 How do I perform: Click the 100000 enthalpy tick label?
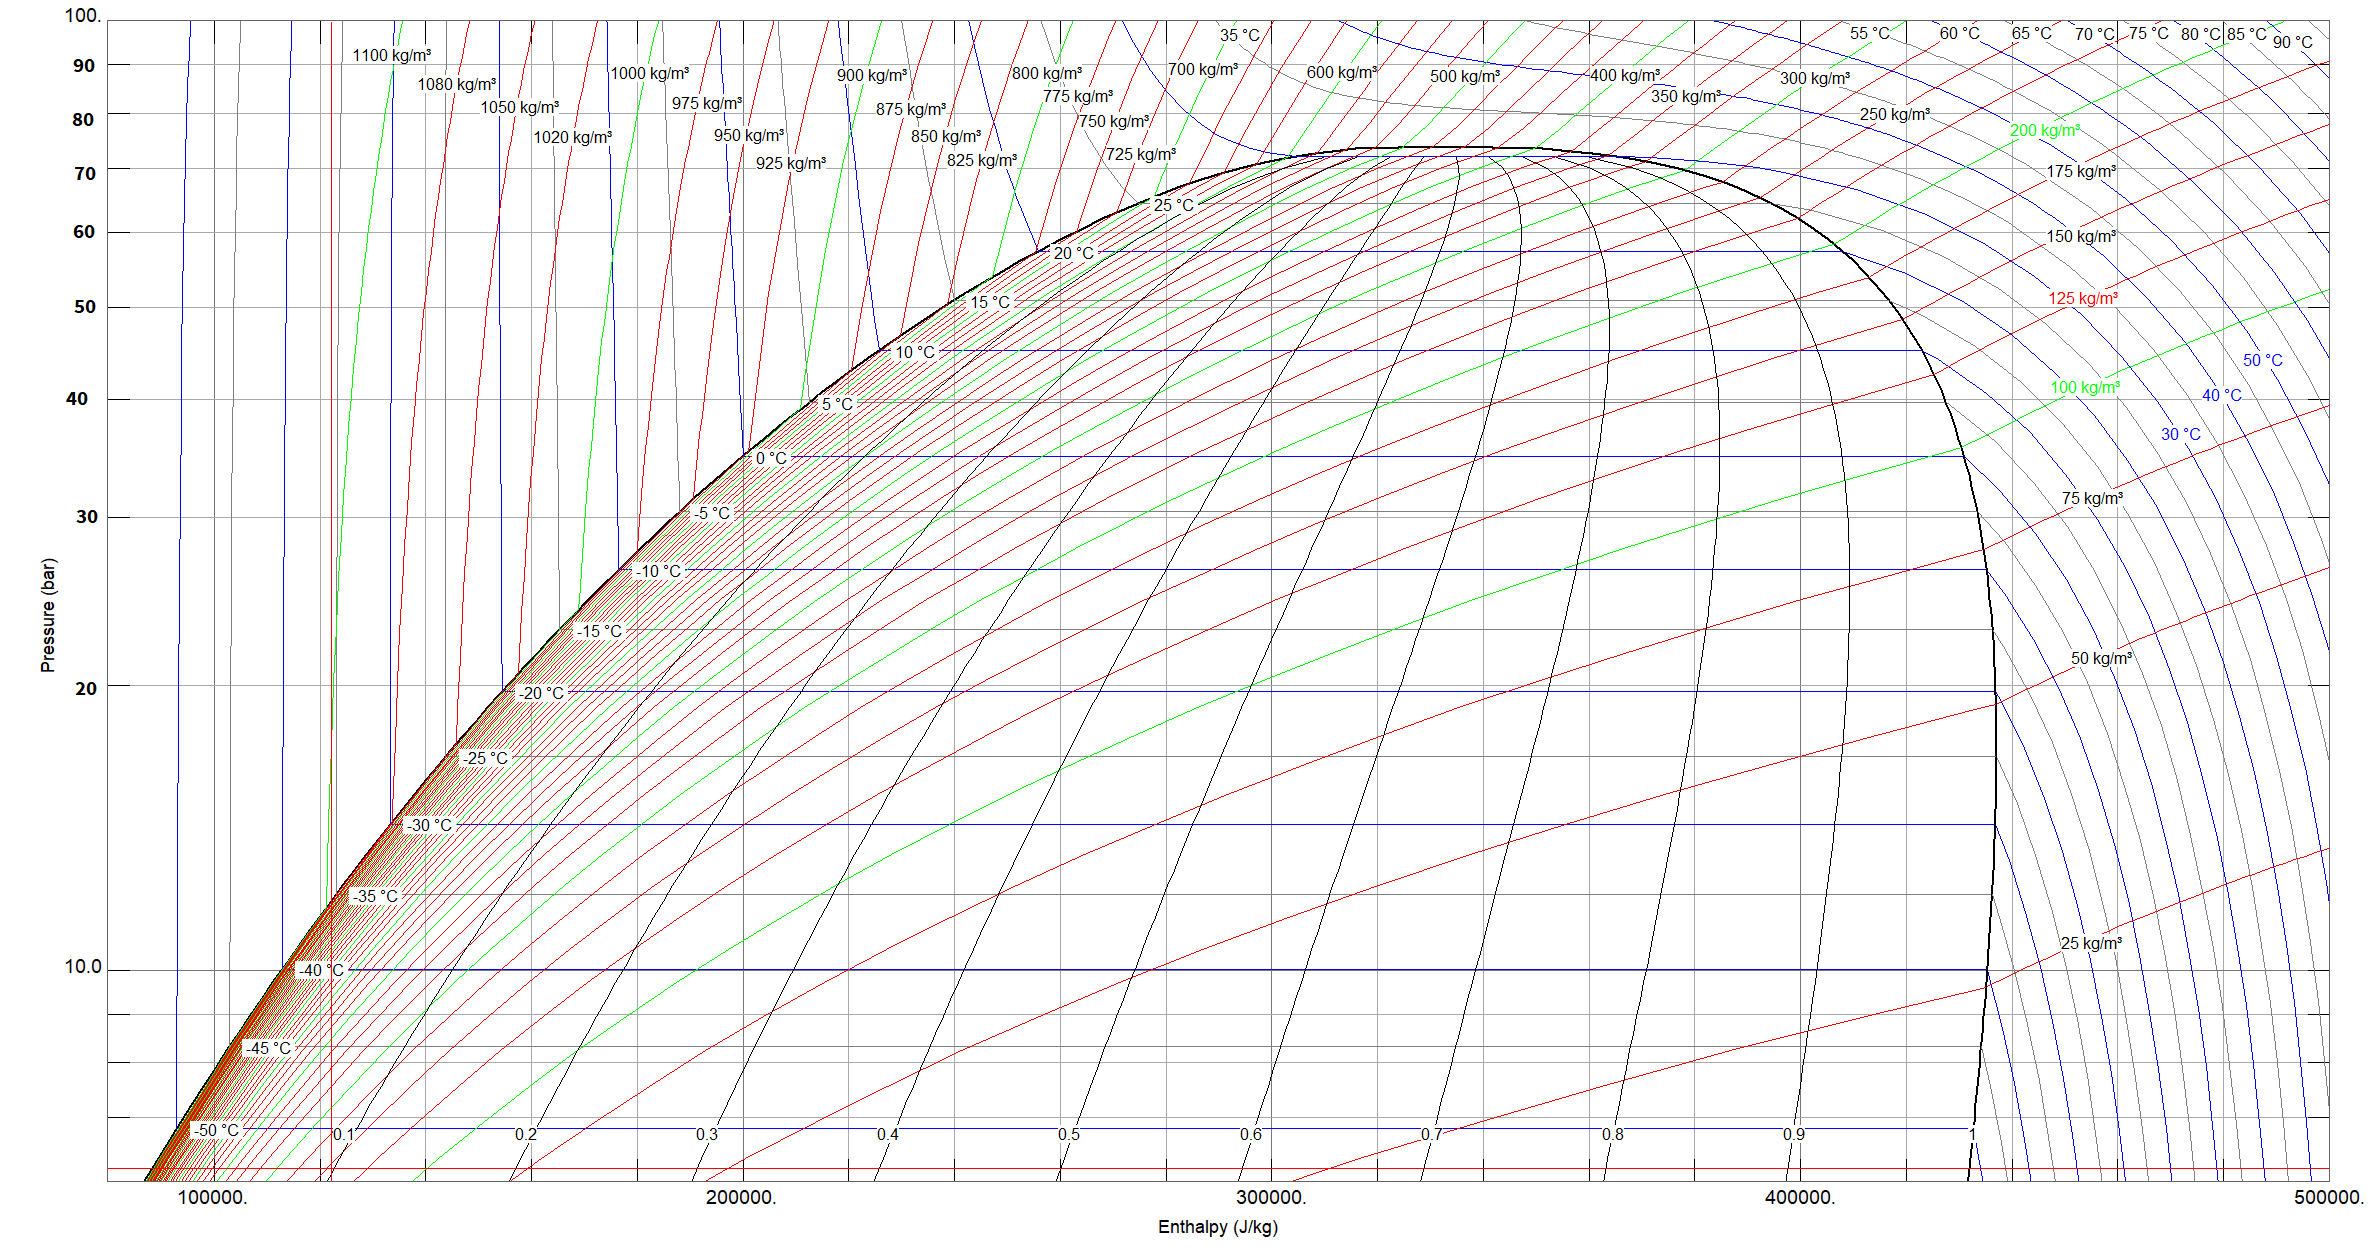[212, 1197]
